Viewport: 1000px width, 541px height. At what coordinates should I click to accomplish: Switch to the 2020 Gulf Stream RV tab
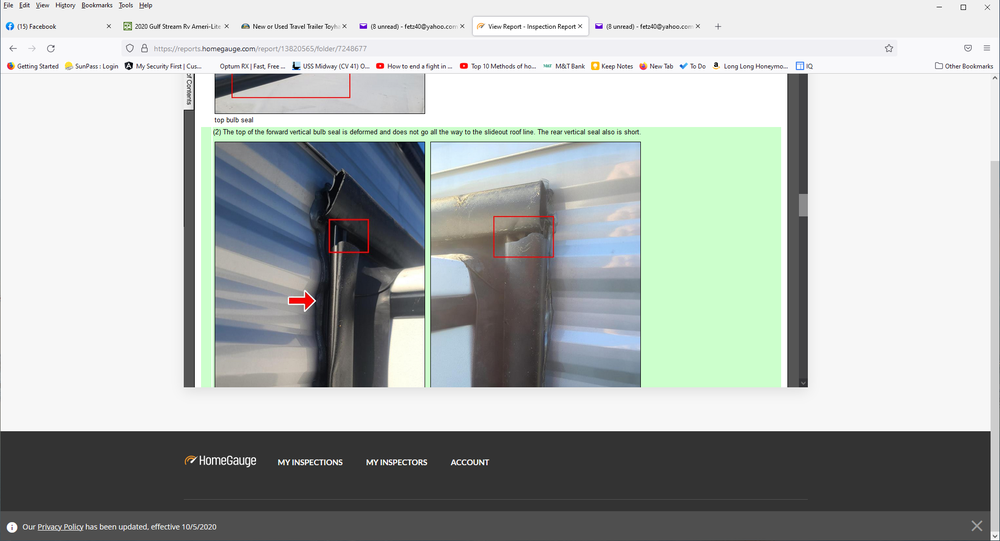(170, 26)
